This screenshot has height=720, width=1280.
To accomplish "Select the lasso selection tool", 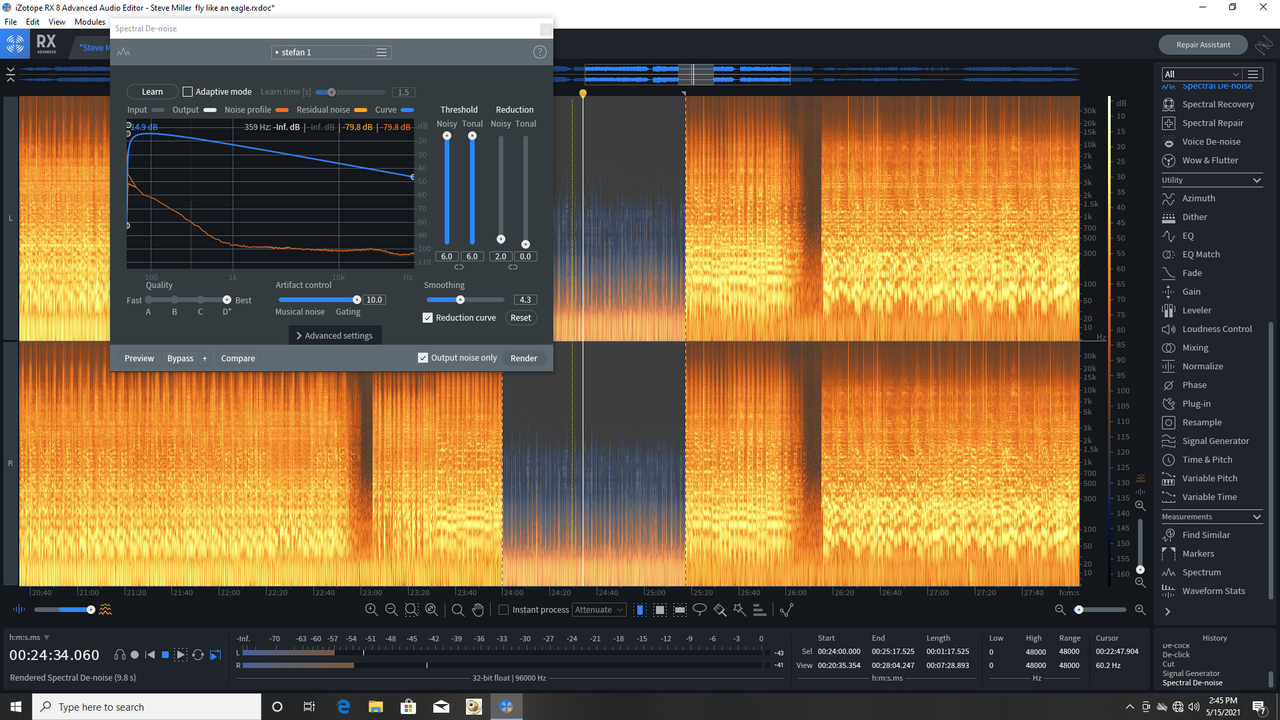I will coord(700,610).
